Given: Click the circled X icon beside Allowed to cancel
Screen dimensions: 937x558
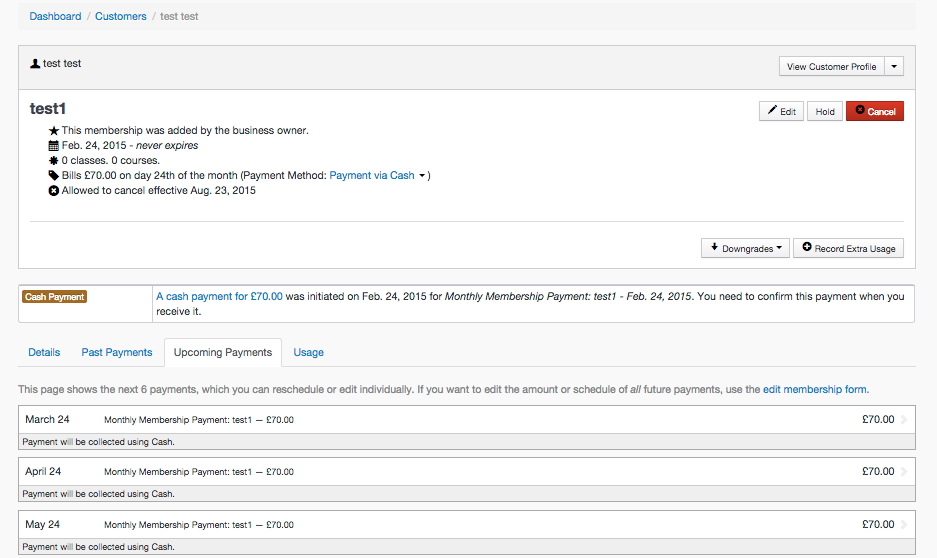Looking at the screenshot, I should (x=54, y=191).
